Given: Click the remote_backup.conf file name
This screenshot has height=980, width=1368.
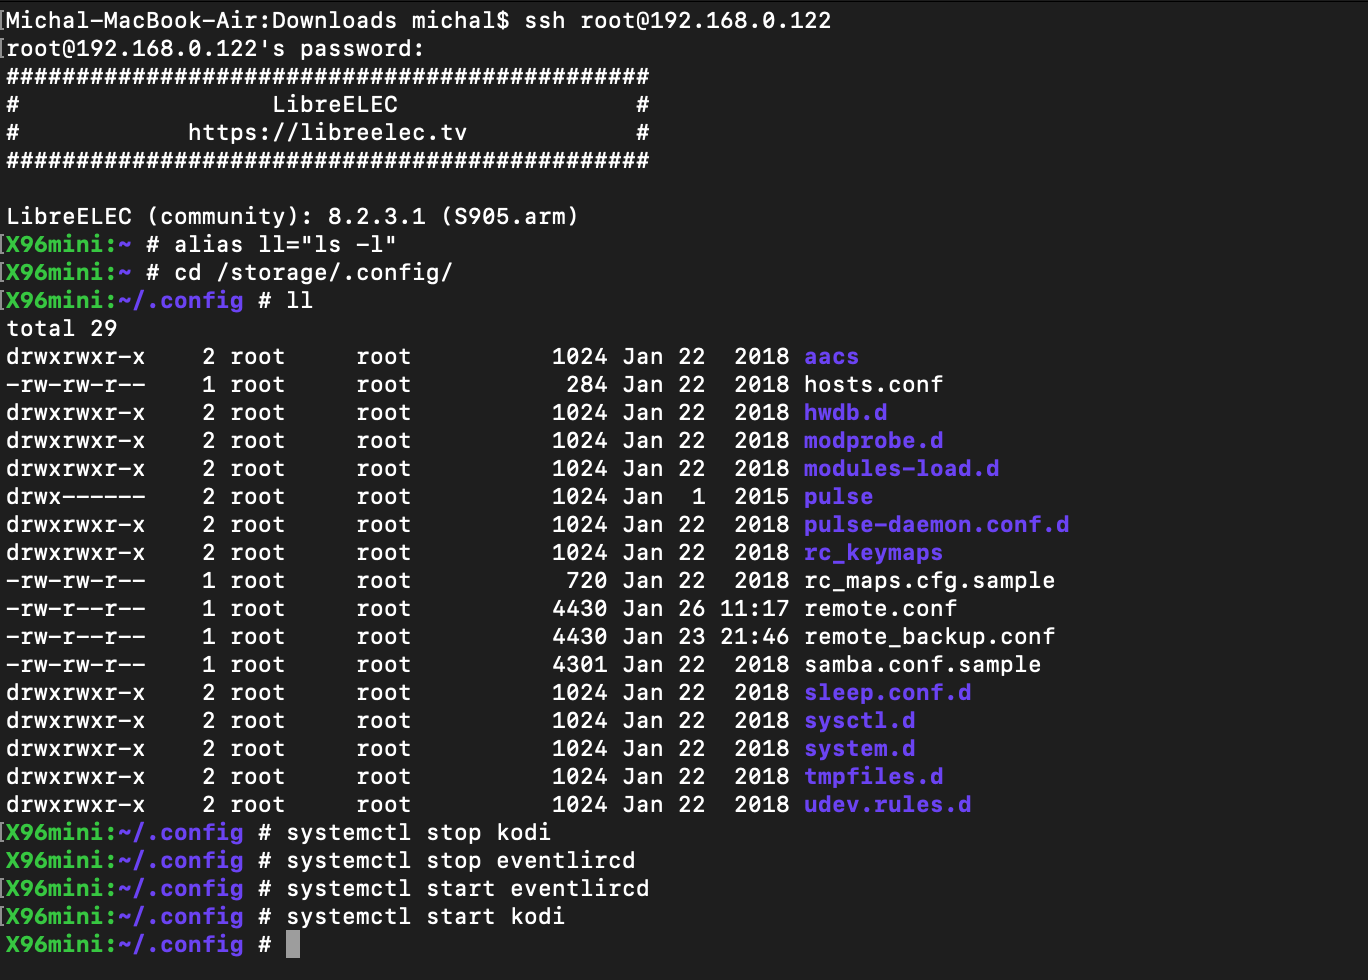Looking at the screenshot, I should pos(929,637).
